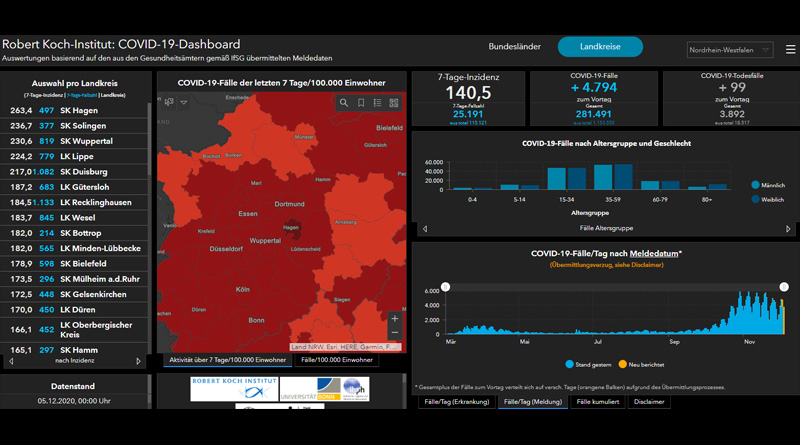Select SK Bielefeld in the list

pyautogui.click(x=74, y=264)
